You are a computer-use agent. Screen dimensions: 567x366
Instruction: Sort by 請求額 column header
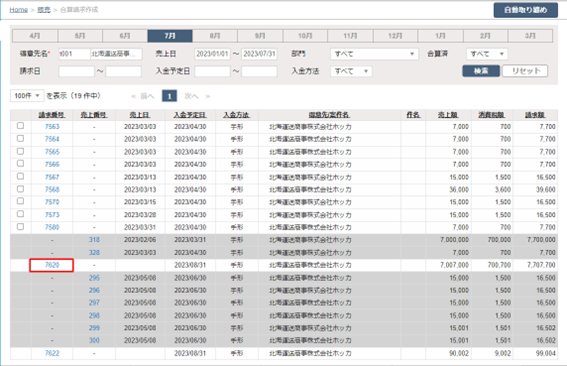[536, 115]
